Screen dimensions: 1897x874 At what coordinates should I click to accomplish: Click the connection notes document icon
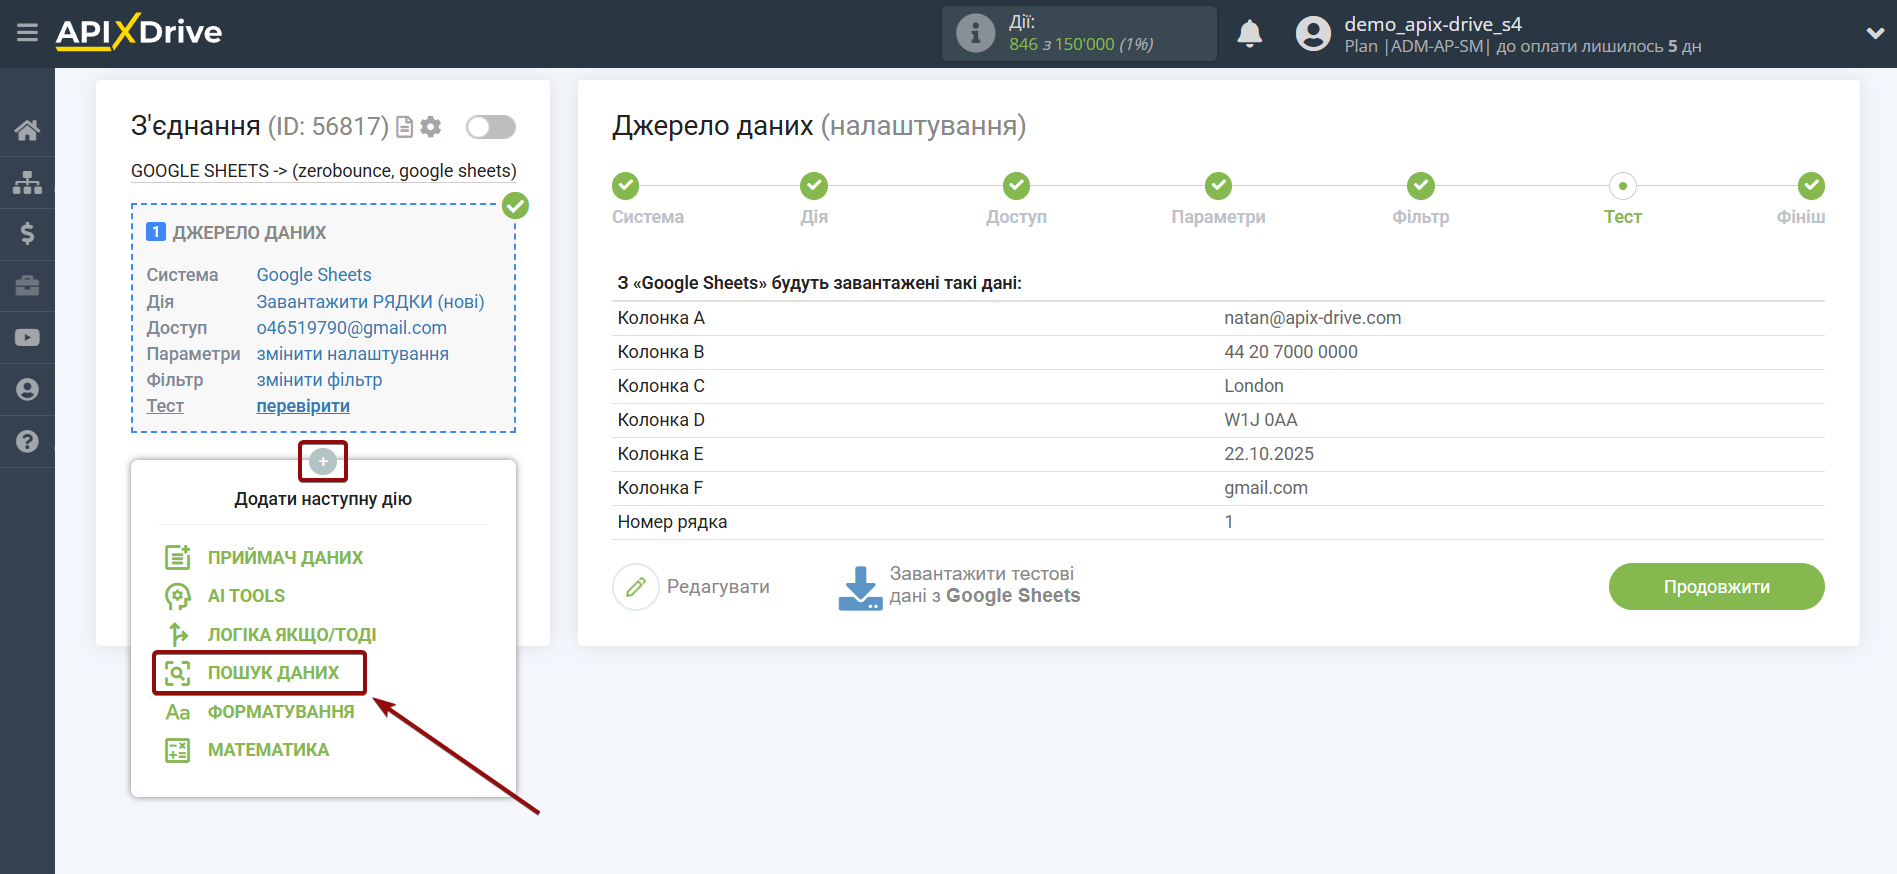405,127
